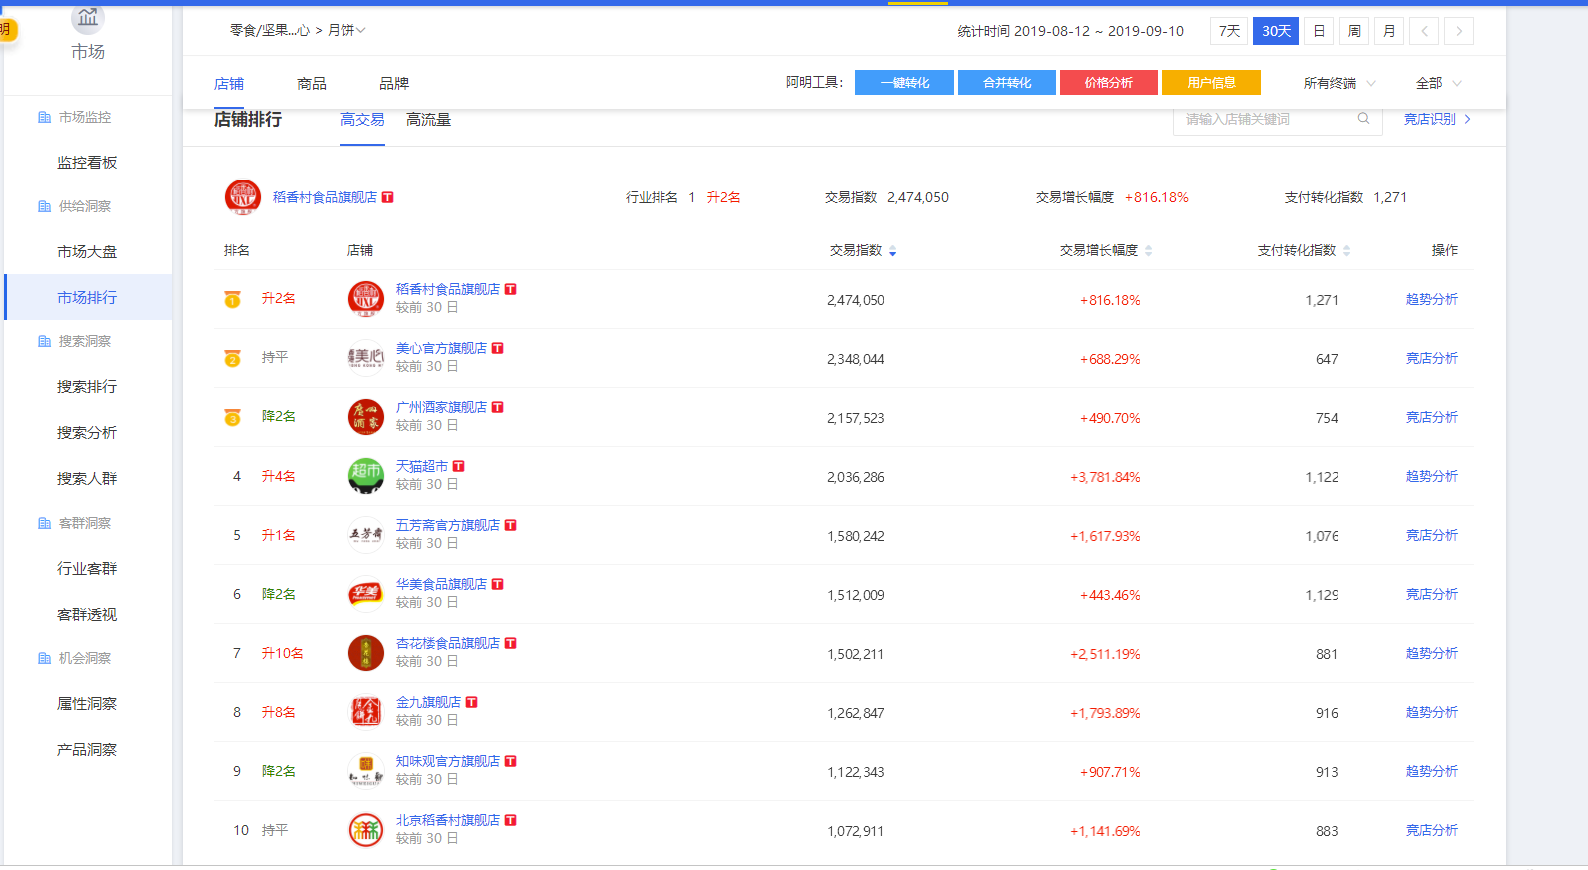
Task: Click the 一键转化 button
Action: point(905,83)
